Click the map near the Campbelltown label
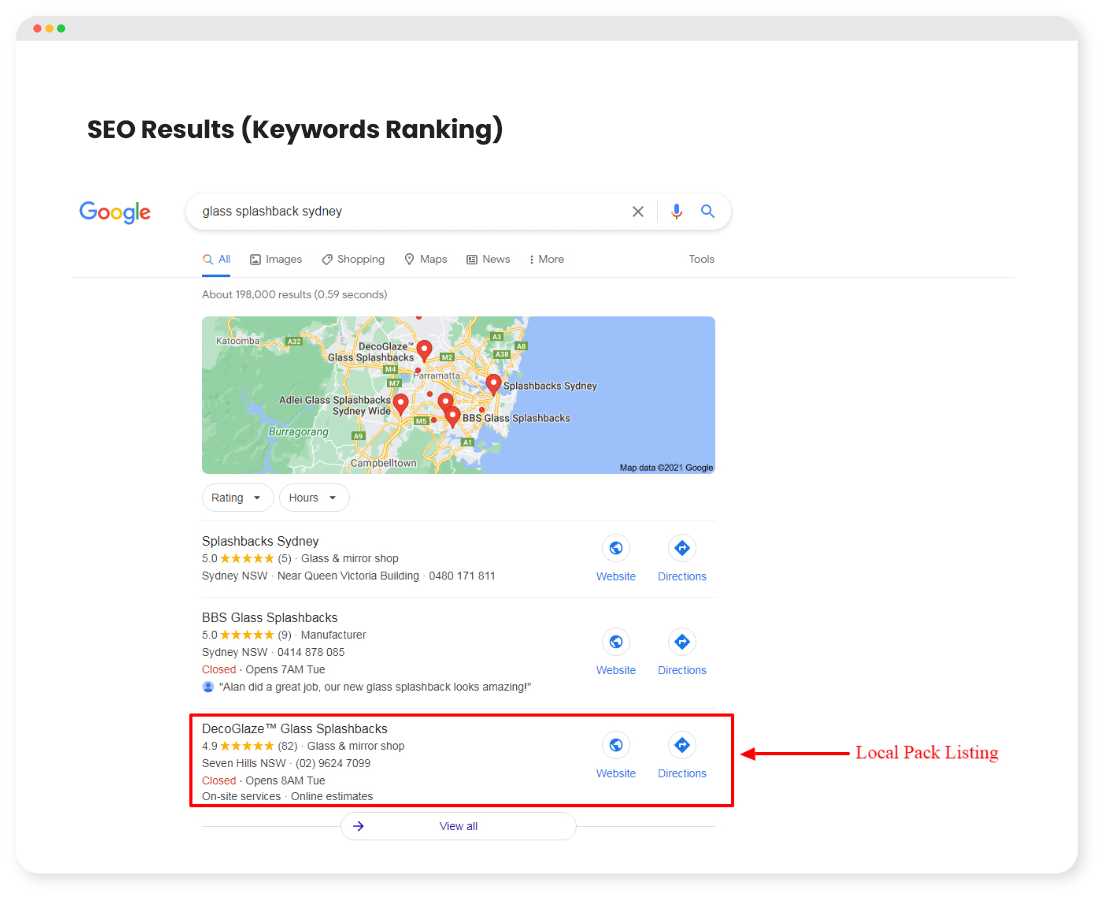The width and height of the screenshot is (1104, 900). [x=384, y=463]
